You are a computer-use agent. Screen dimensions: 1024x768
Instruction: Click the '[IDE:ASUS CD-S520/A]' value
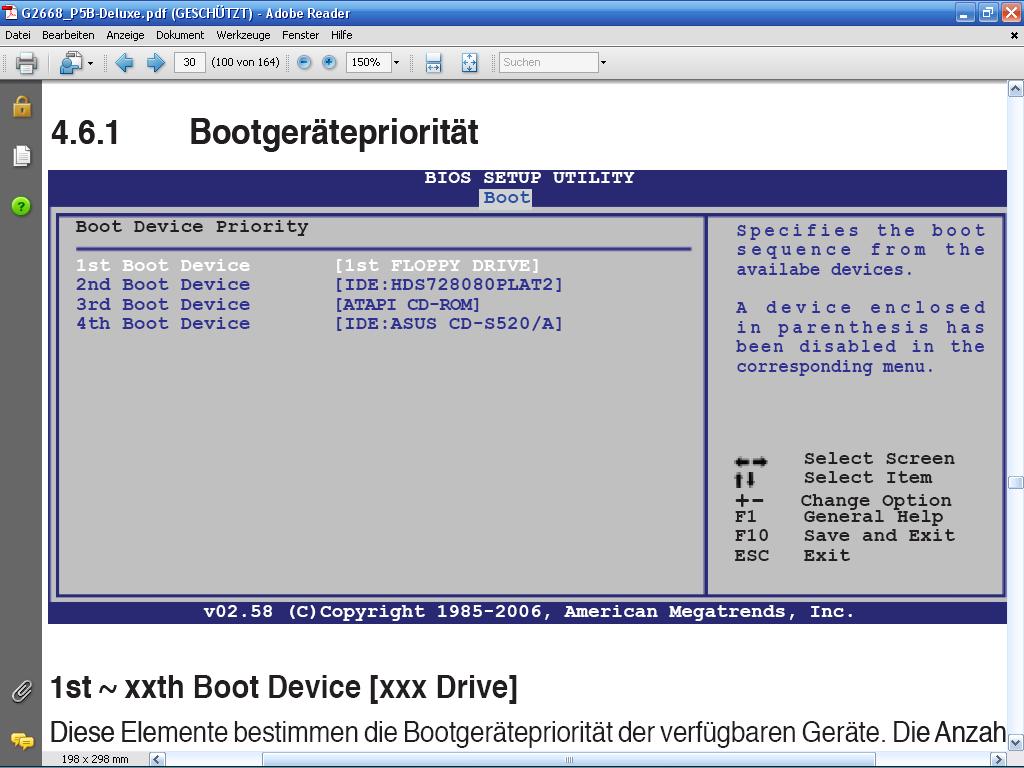click(448, 323)
